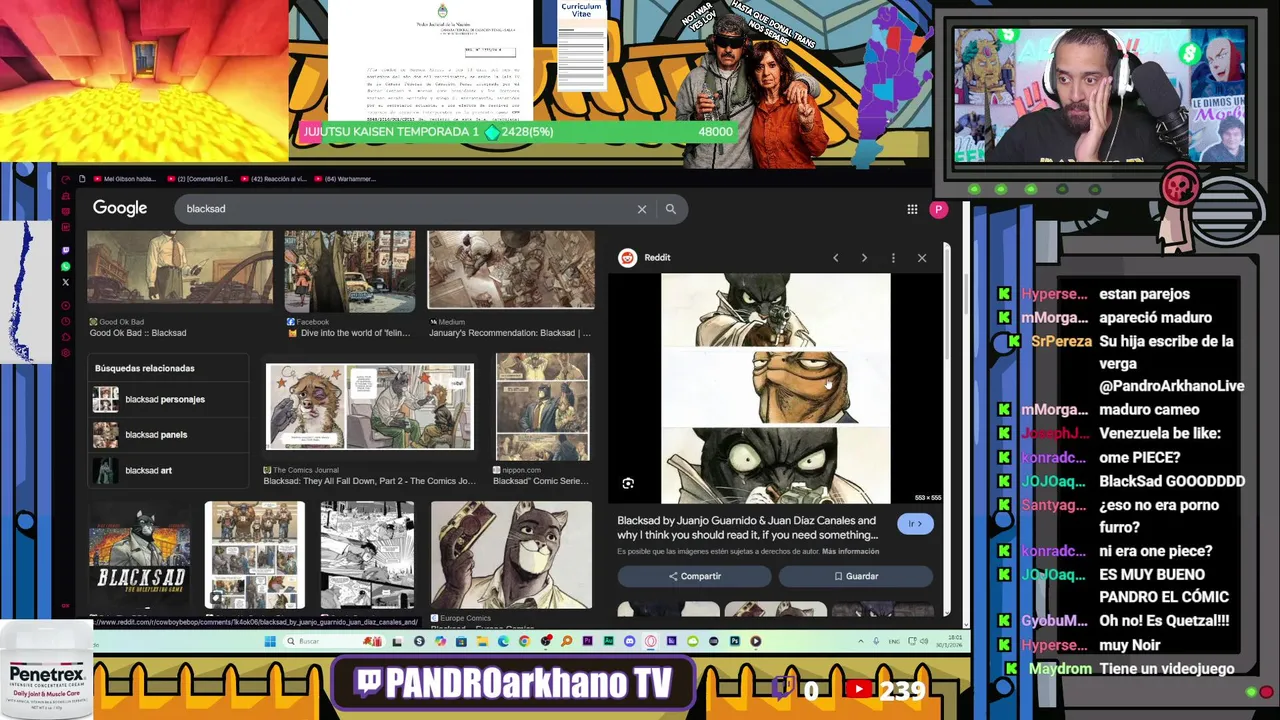The width and height of the screenshot is (1280, 720).
Task: Open WhatsApp from the browser sidebar
Action: click(x=66, y=267)
